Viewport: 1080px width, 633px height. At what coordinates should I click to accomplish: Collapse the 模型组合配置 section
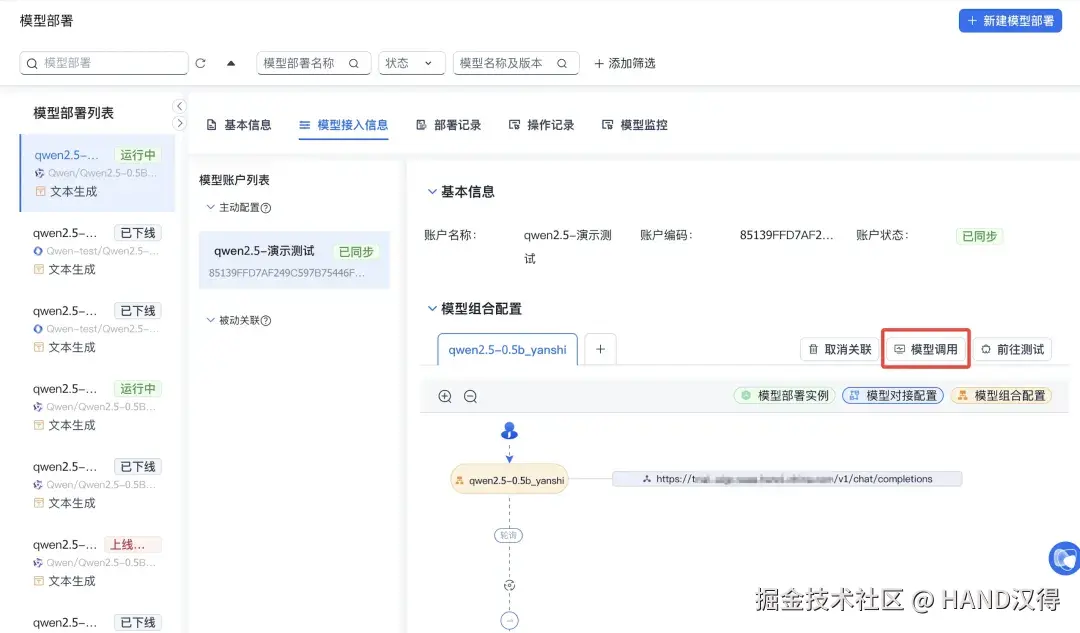coord(432,309)
